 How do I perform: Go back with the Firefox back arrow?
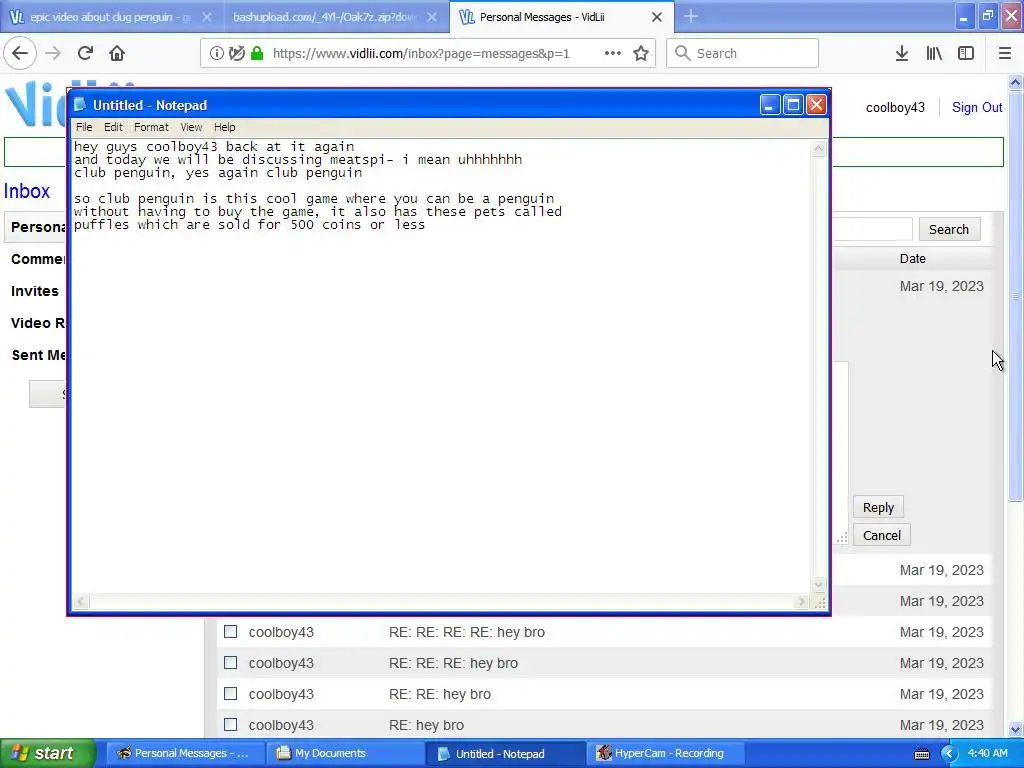(20, 53)
